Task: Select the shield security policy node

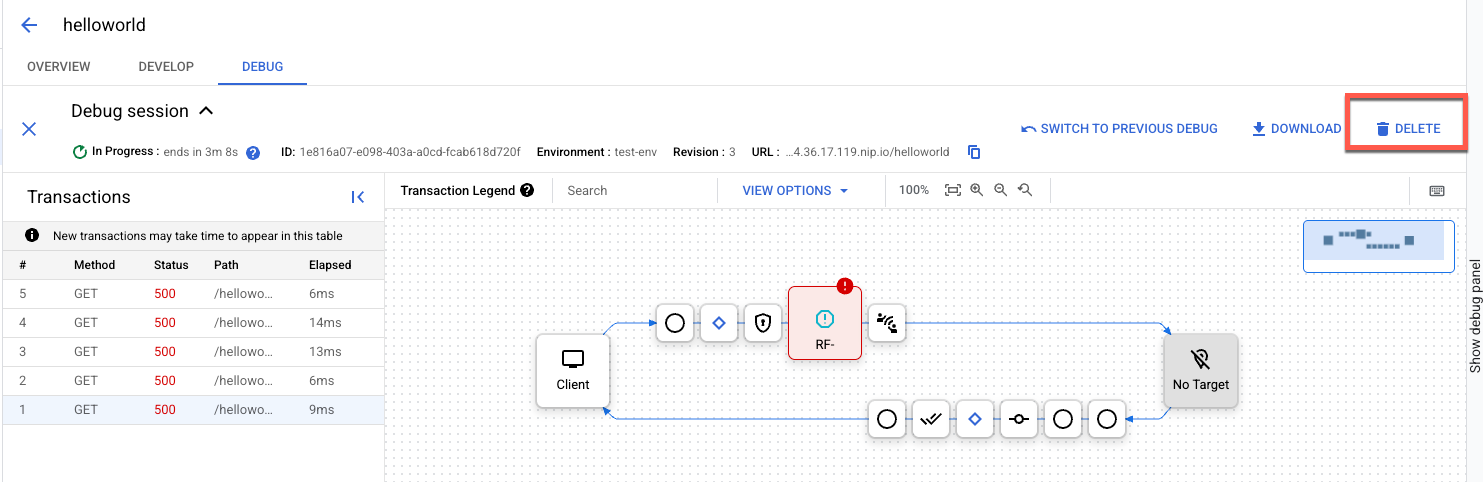Action: click(x=763, y=323)
